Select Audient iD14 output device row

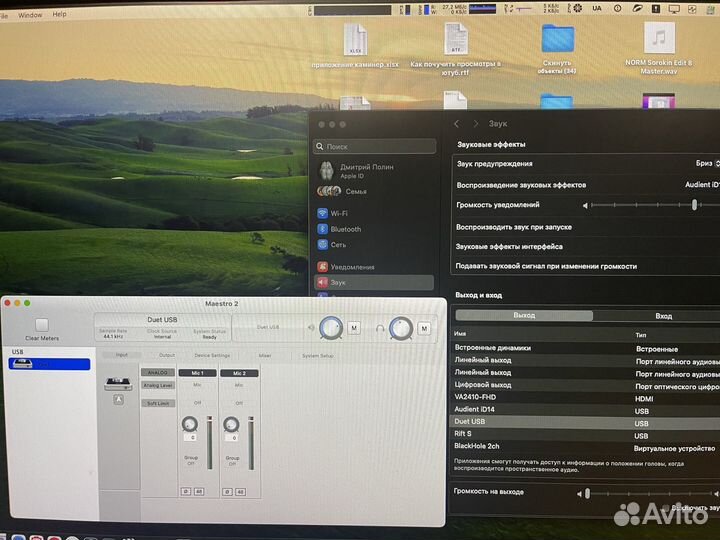pyautogui.click(x=586, y=410)
